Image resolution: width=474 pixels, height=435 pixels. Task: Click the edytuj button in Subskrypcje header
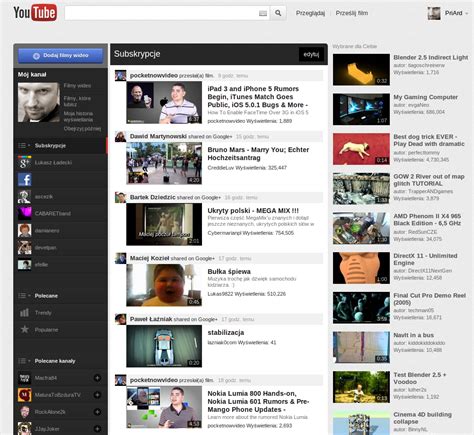point(311,54)
